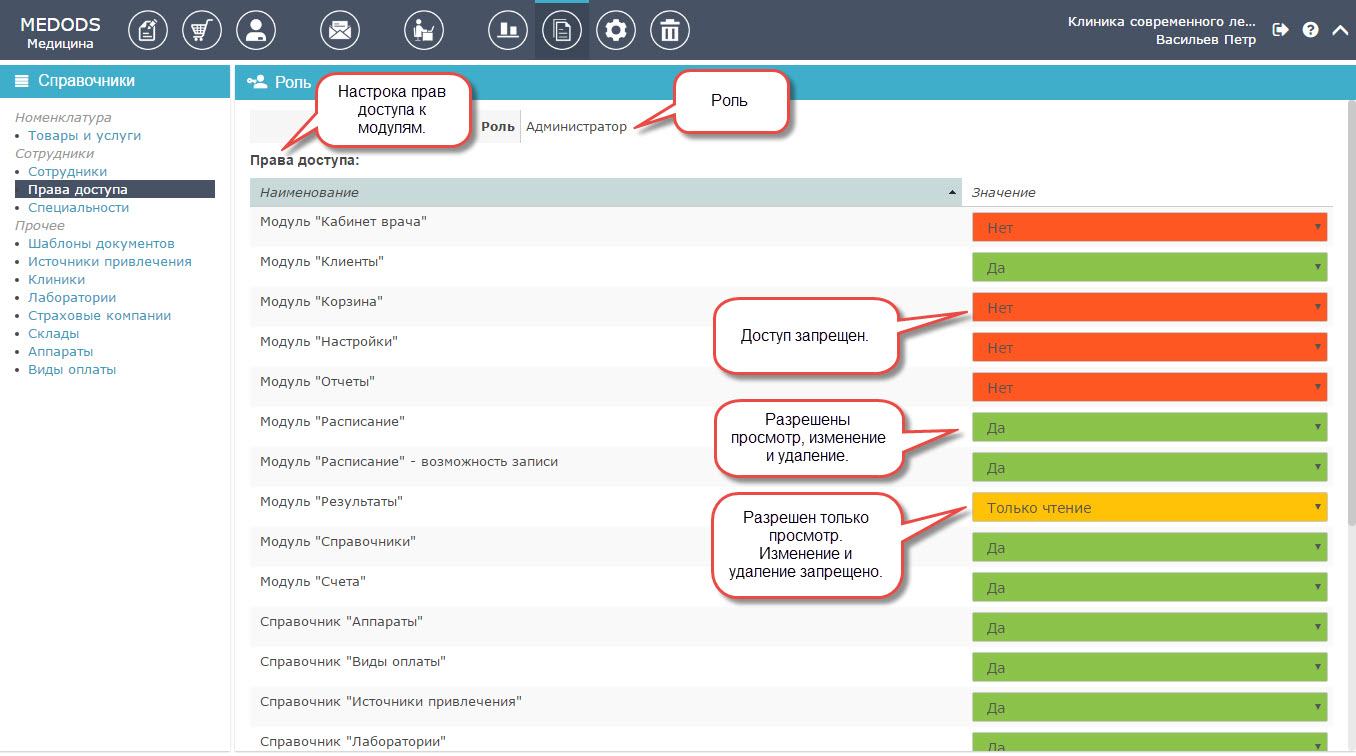Change access value for Модуль "Отчеты"
The width and height of the screenshot is (1356, 756).
point(1148,387)
